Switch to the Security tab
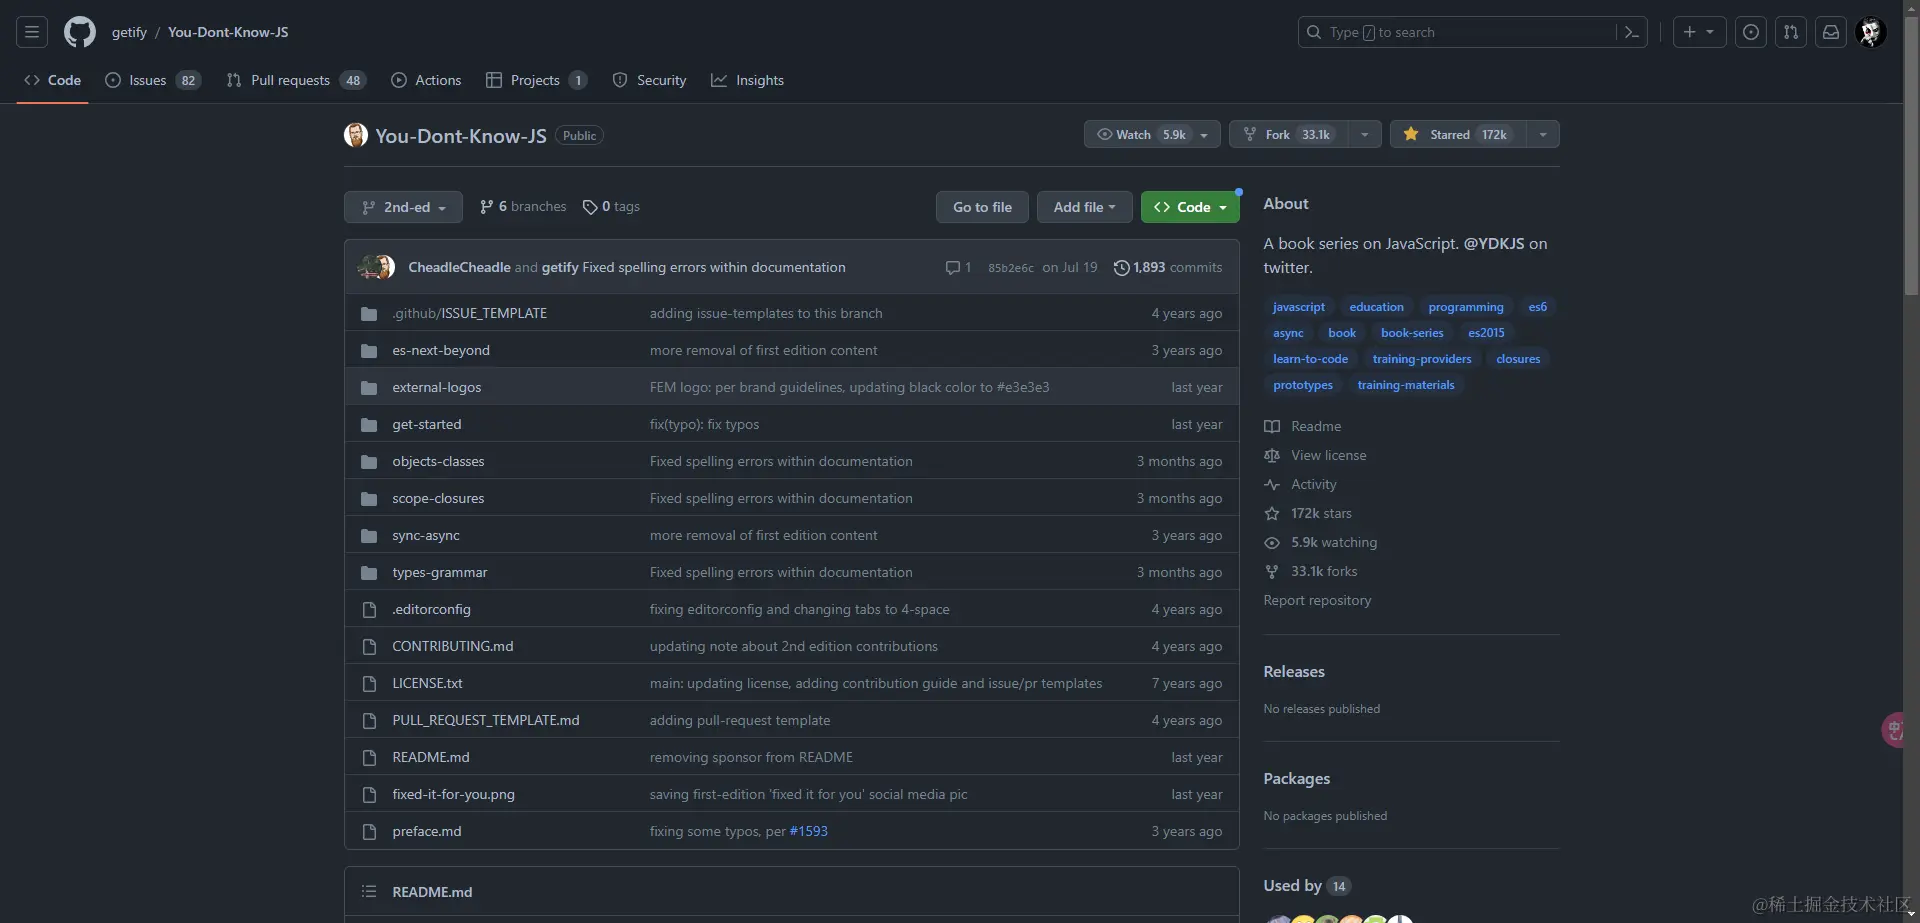 pyautogui.click(x=649, y=80)
